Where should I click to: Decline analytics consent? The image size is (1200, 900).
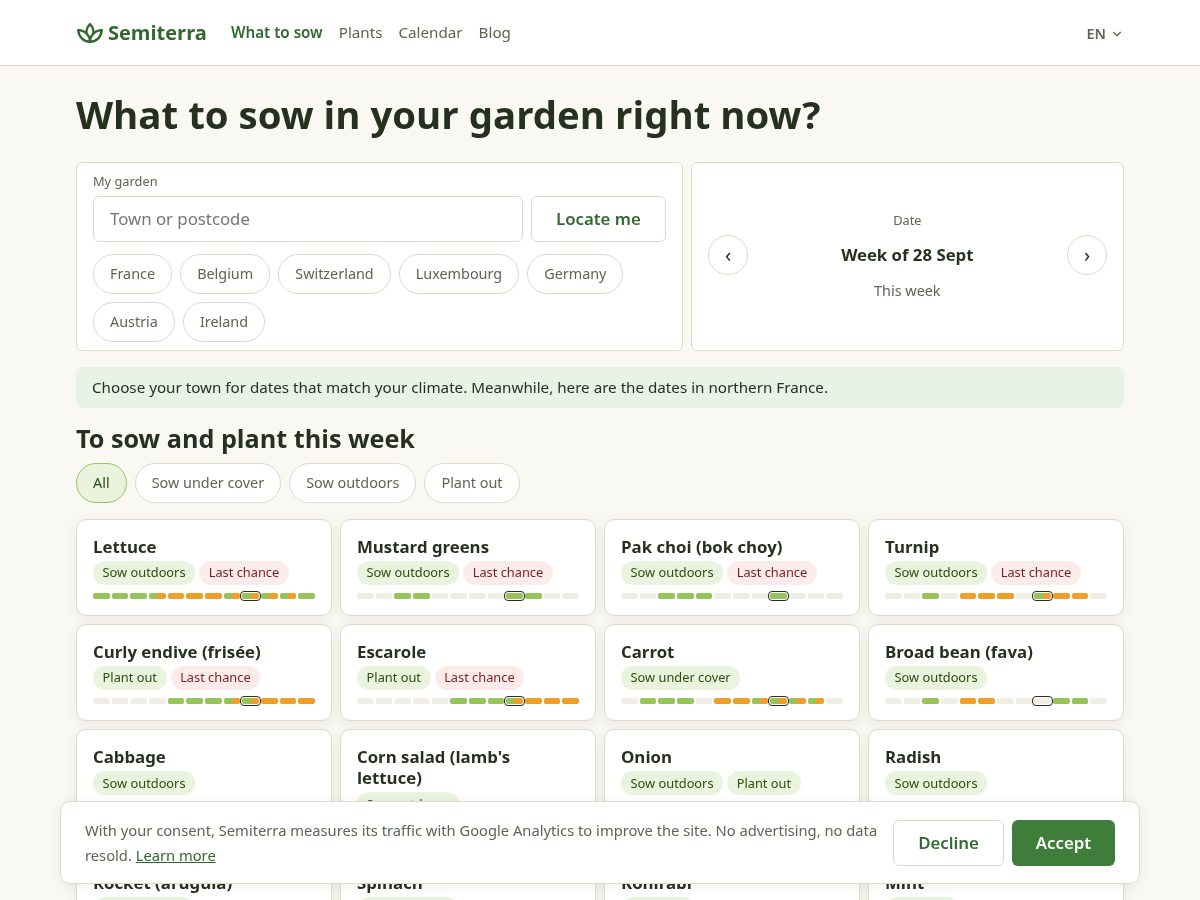pyautogui.click(x=948, y=843)
